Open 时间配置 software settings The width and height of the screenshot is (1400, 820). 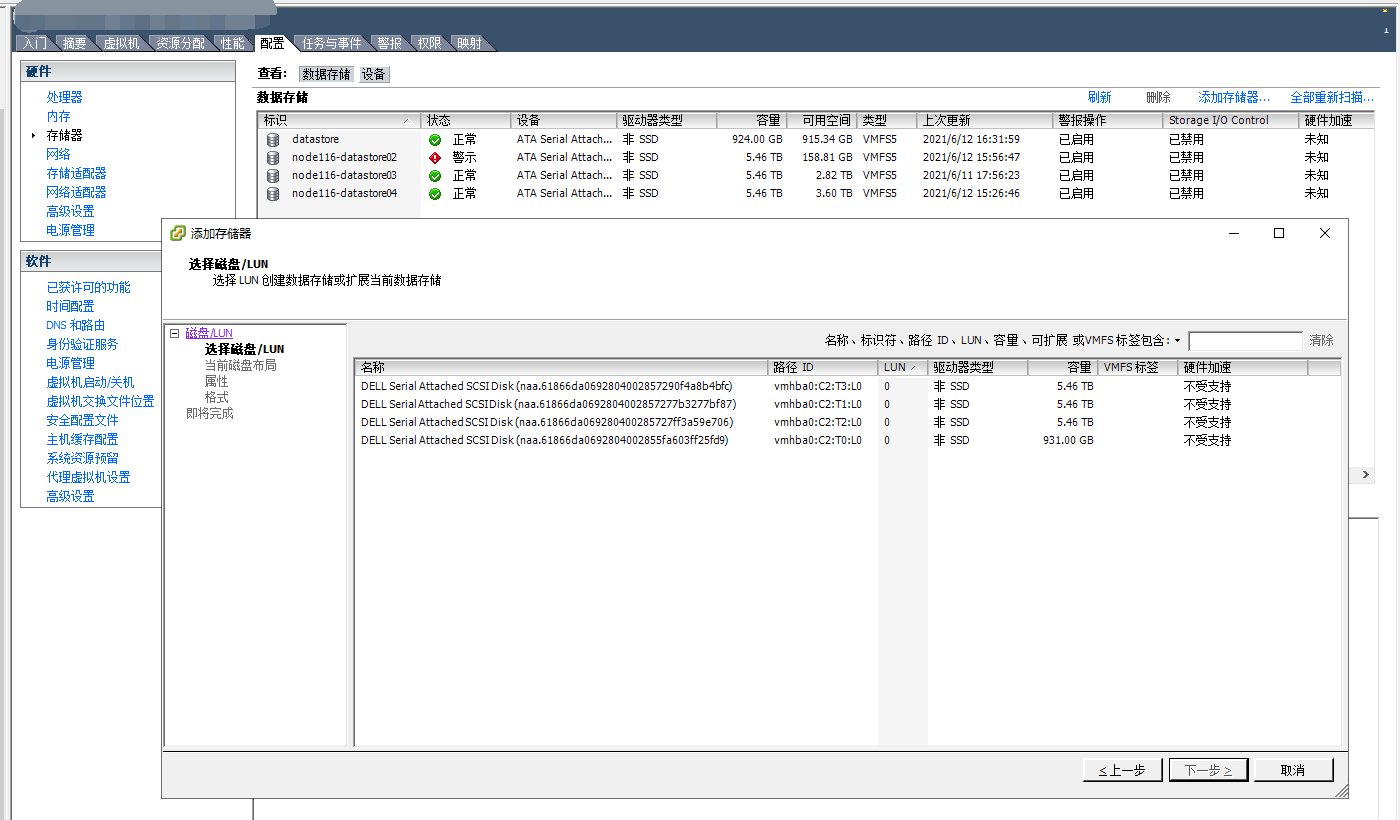[70, 306]
